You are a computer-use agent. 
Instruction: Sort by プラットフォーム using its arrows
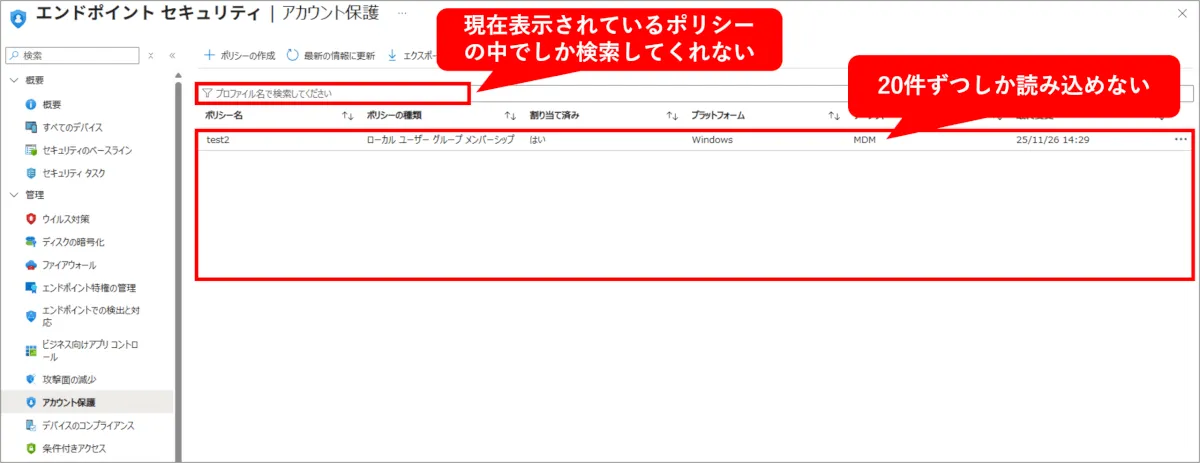click(x=834, y=116)
